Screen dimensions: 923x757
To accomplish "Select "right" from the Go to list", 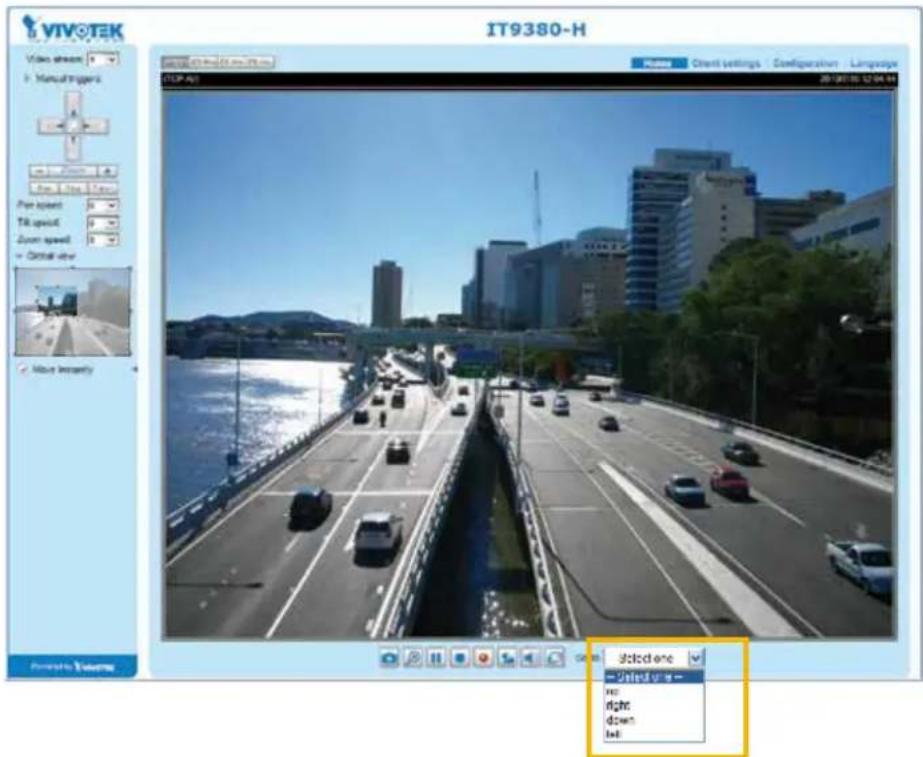I will click(654, 705).
